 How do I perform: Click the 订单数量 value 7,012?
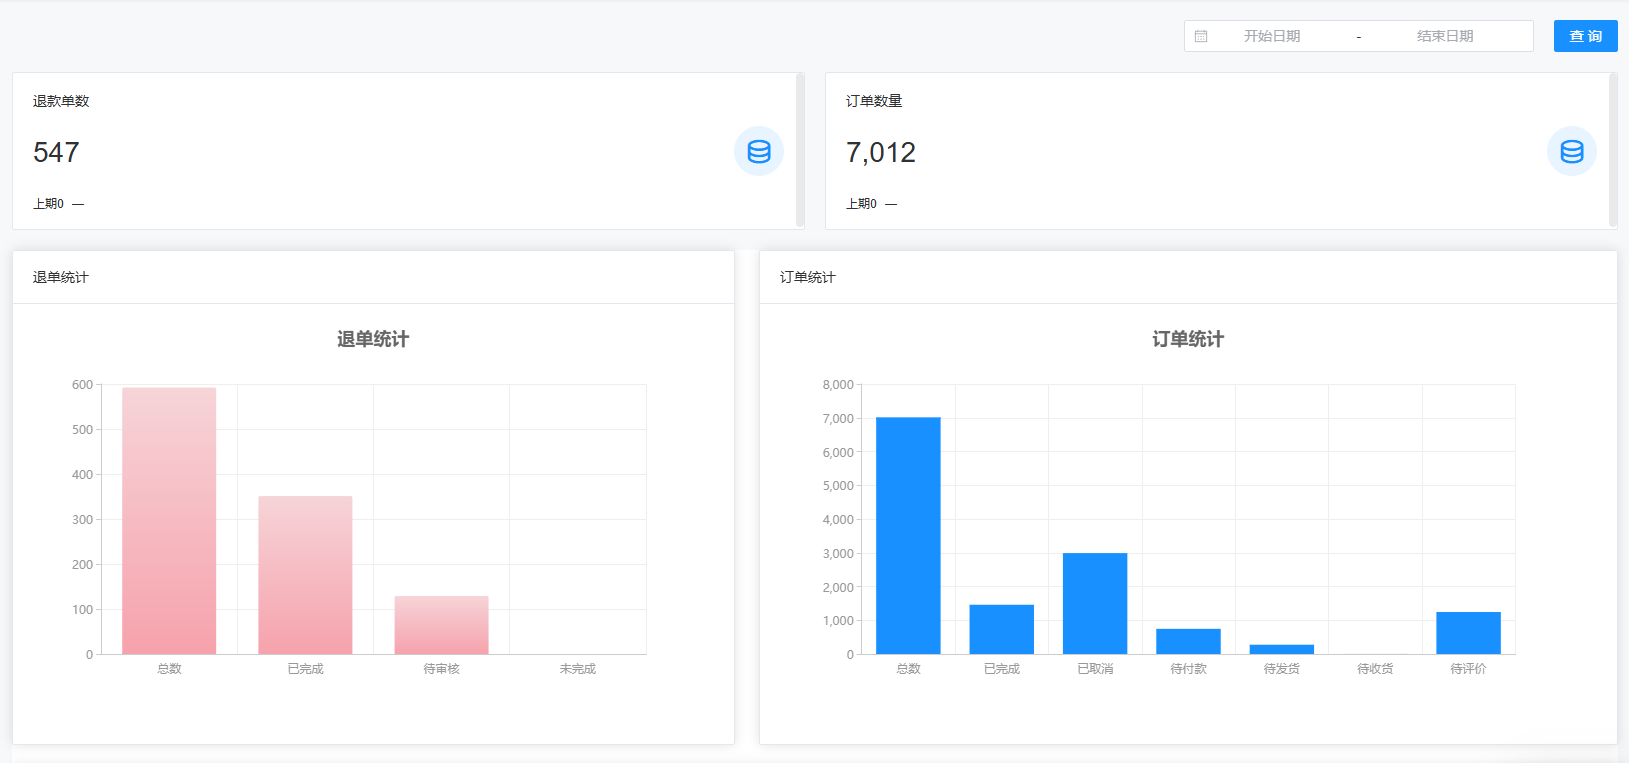coord(881,152)
